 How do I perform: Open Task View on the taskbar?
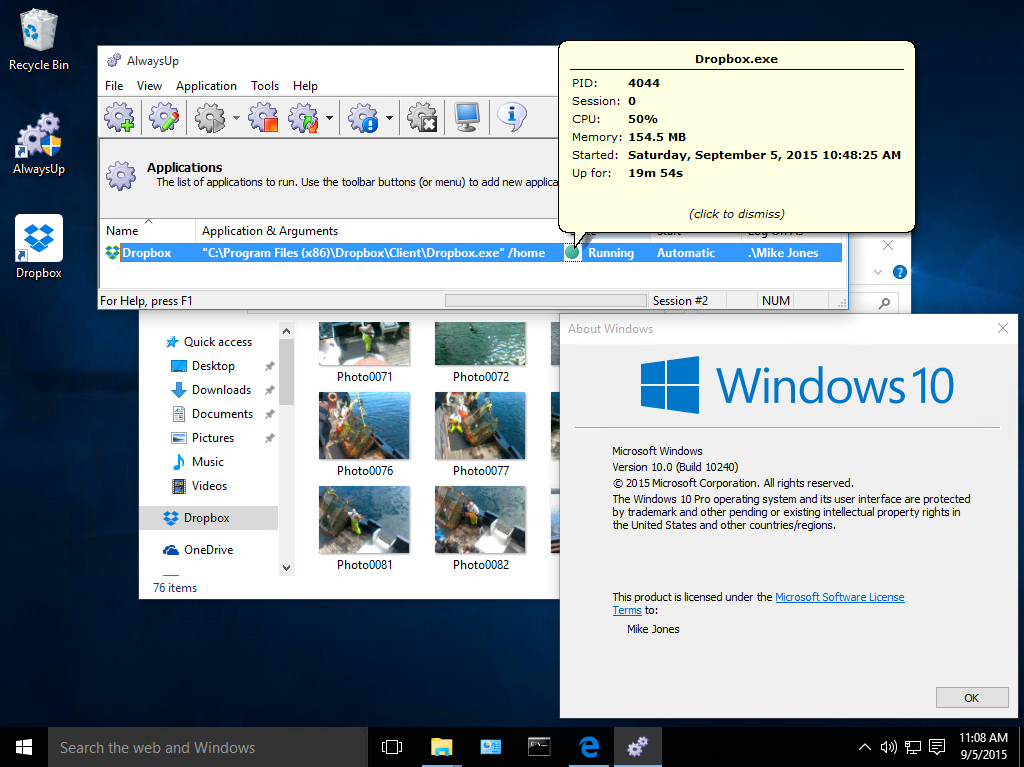pyautogui.click(x=392, y=747)
